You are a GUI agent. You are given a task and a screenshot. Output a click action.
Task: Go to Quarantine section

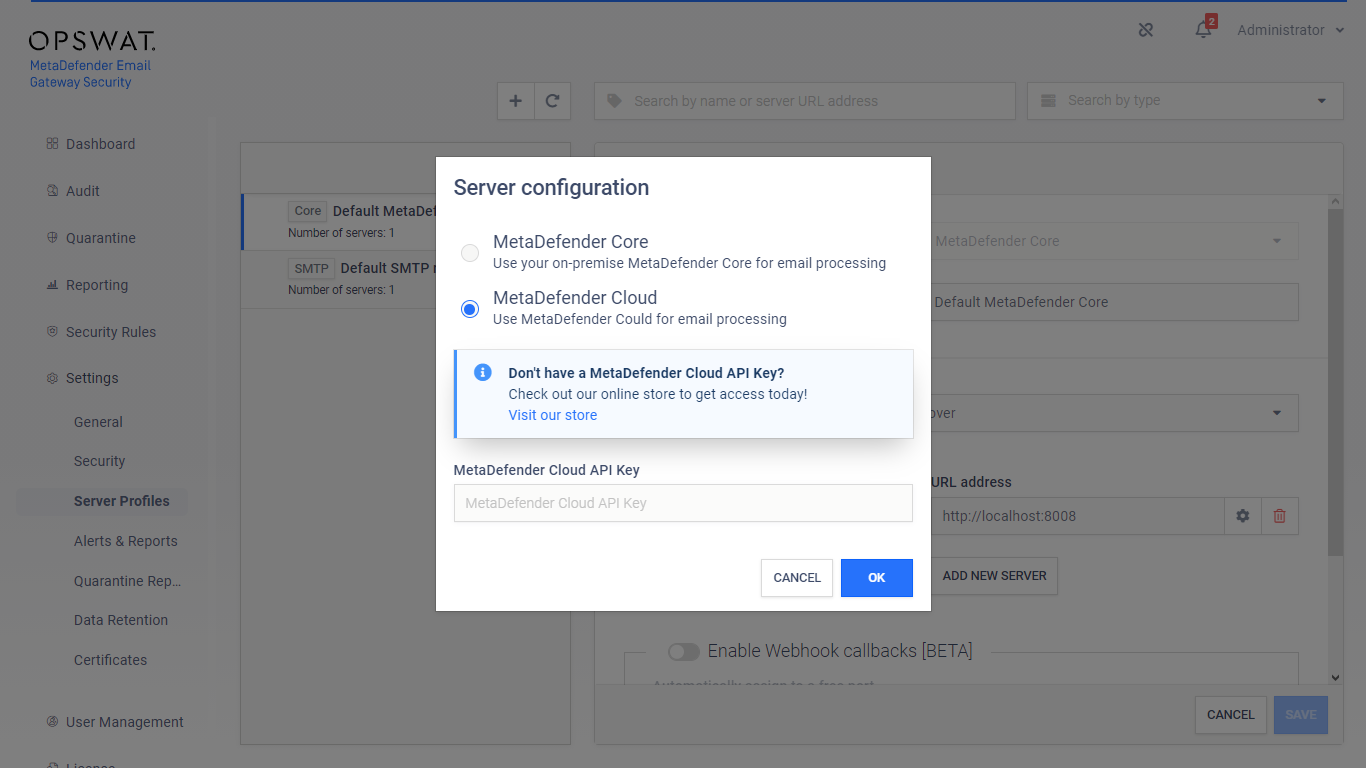(101, 238)
